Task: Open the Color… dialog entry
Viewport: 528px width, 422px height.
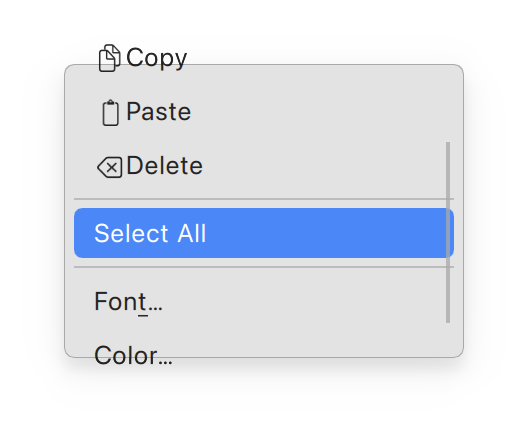Action: [264, 355]
